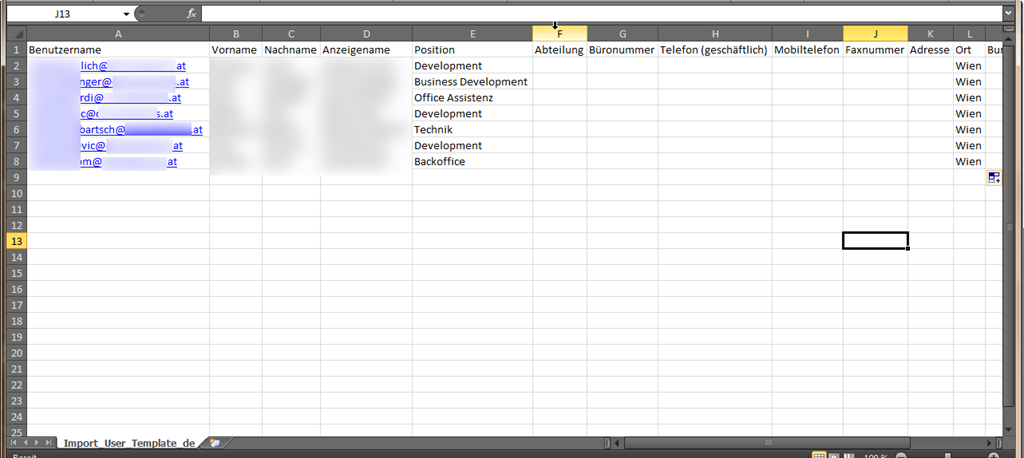Click the selected cell J13
This screenshot has width=1024, height=458.
876,241
